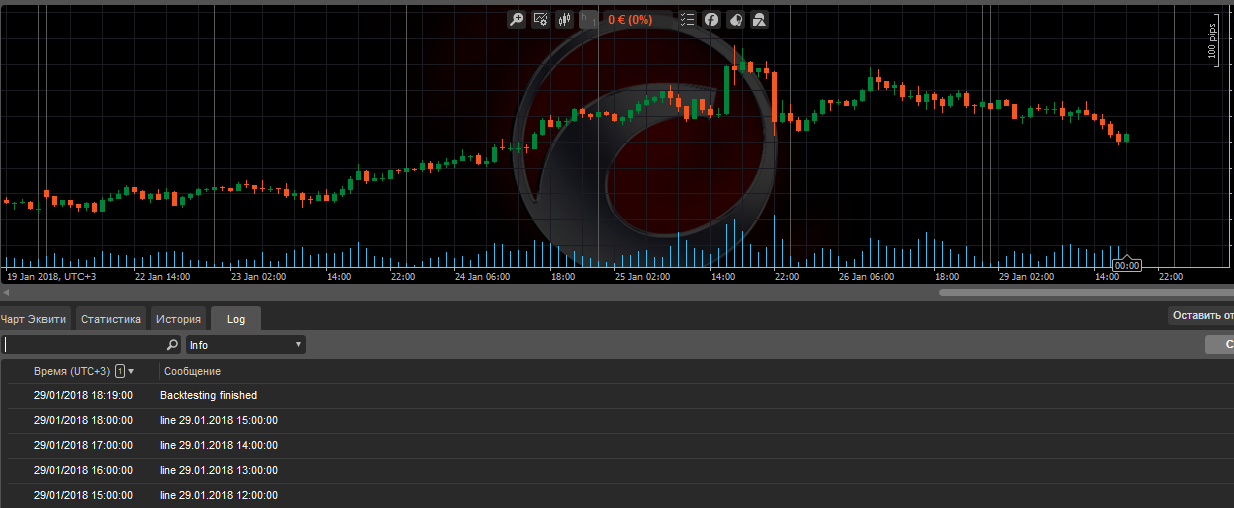The width and height of the screenshot is (1234, 508).
Task: Click the left scroll arrow below chart
Action: click(5, 292)
